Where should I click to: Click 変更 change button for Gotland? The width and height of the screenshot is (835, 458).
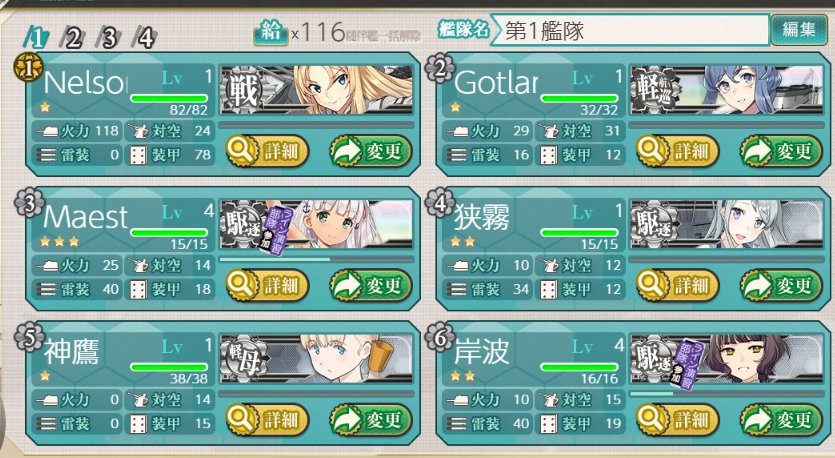781,151
